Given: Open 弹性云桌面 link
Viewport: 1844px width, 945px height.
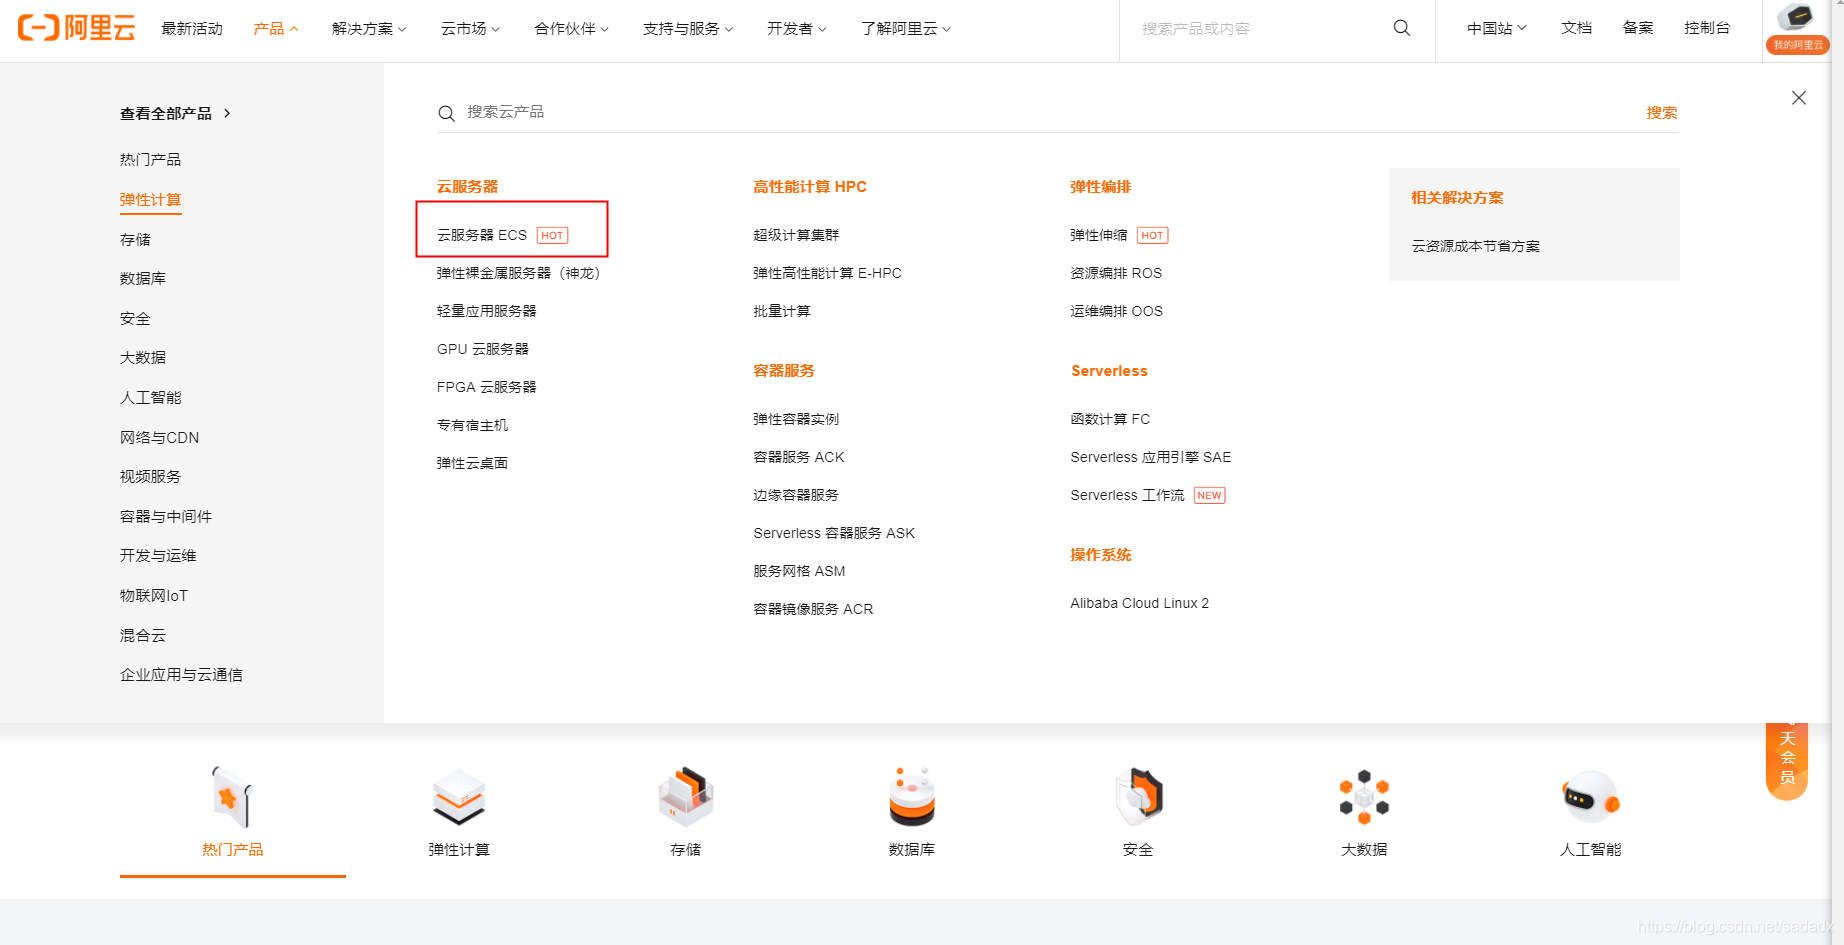Looking at the screenshot, I should click(472, 463).
